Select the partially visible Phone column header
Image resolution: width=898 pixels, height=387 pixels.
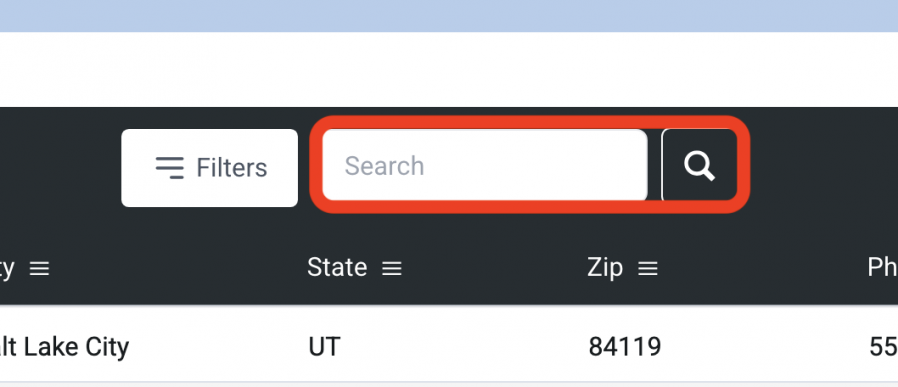(x=883, y=267)
